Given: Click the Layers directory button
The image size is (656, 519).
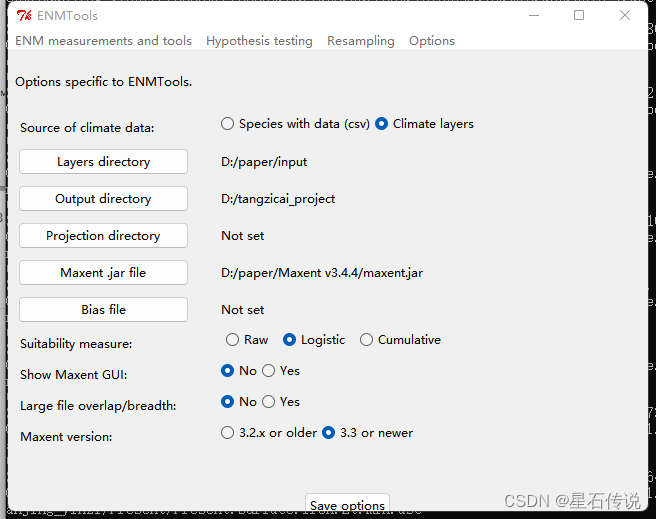Looking at the screenshot, I should coord(103,161).
